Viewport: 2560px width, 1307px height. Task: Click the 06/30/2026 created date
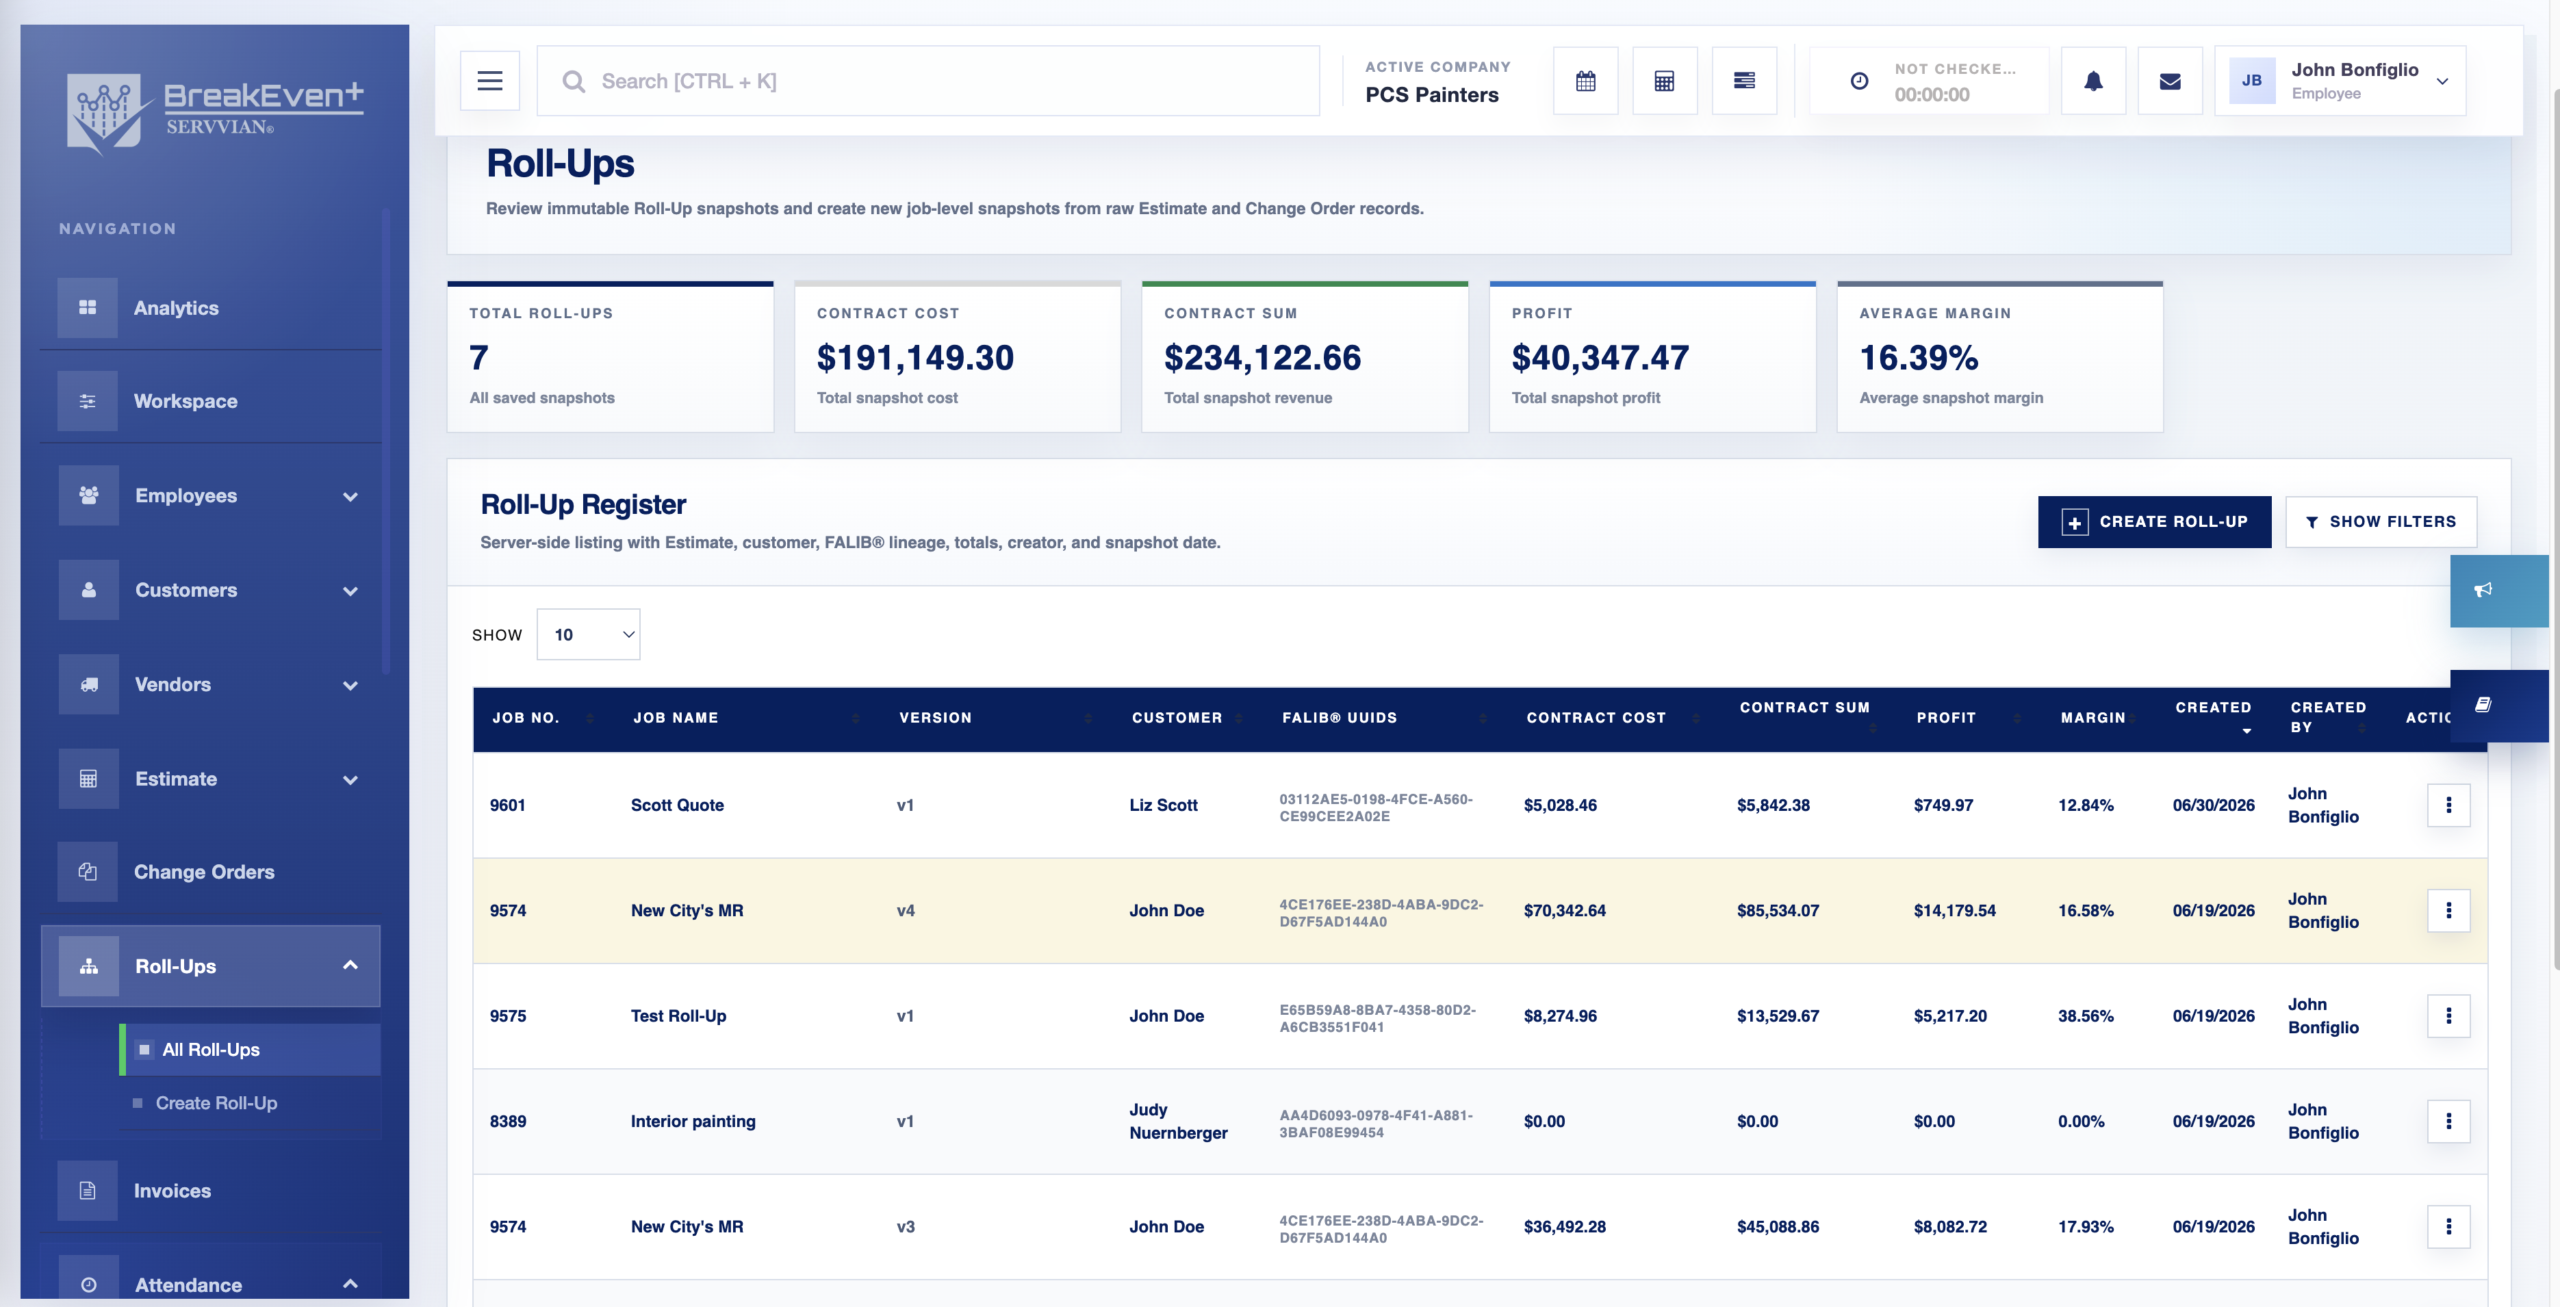pos(2213,805)
